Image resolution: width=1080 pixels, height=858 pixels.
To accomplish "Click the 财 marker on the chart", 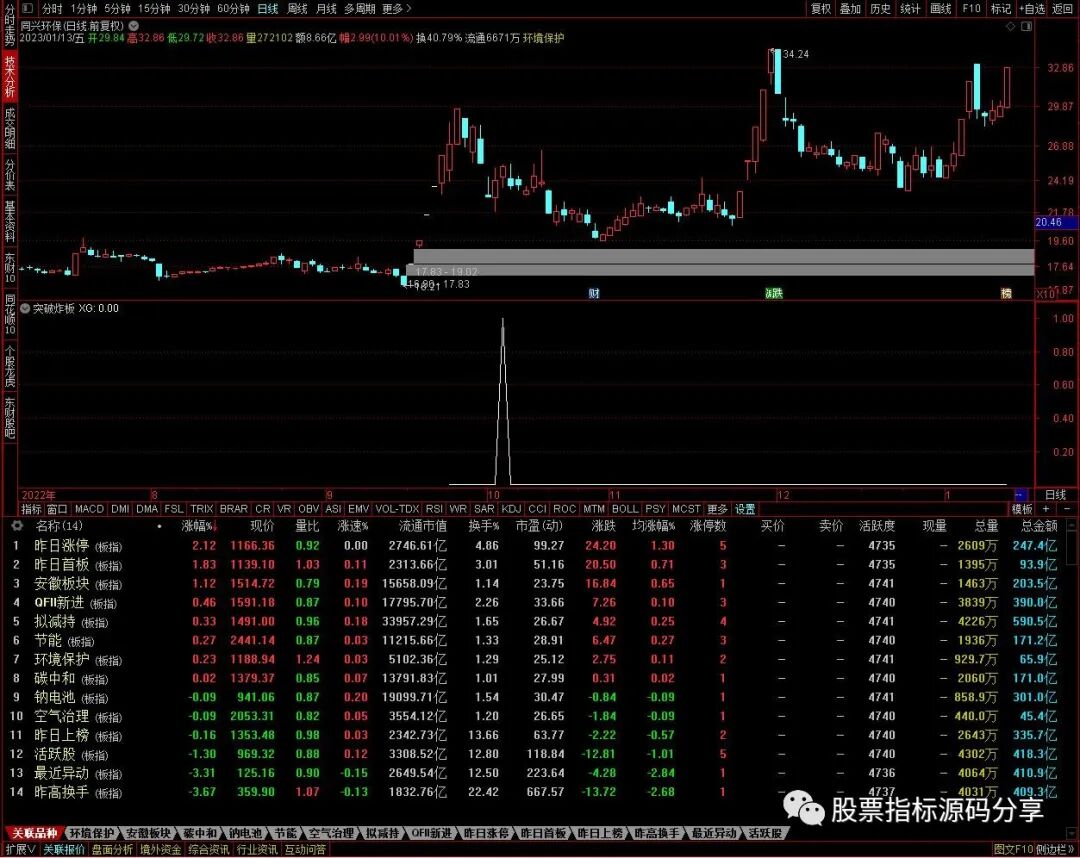I will pyautogui.click(x=594, y=293).
